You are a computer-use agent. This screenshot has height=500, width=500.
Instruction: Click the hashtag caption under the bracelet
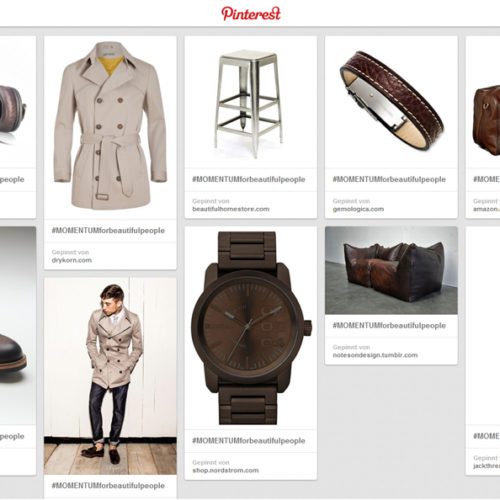click(x=389, y=179)
